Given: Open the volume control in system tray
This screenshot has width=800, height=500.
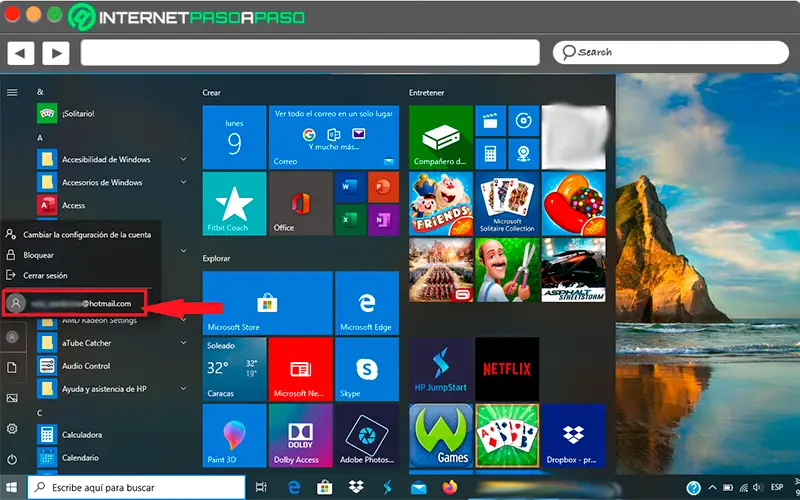Looking at the screenshot, I should pyautogui.click(x=758, y=488).
